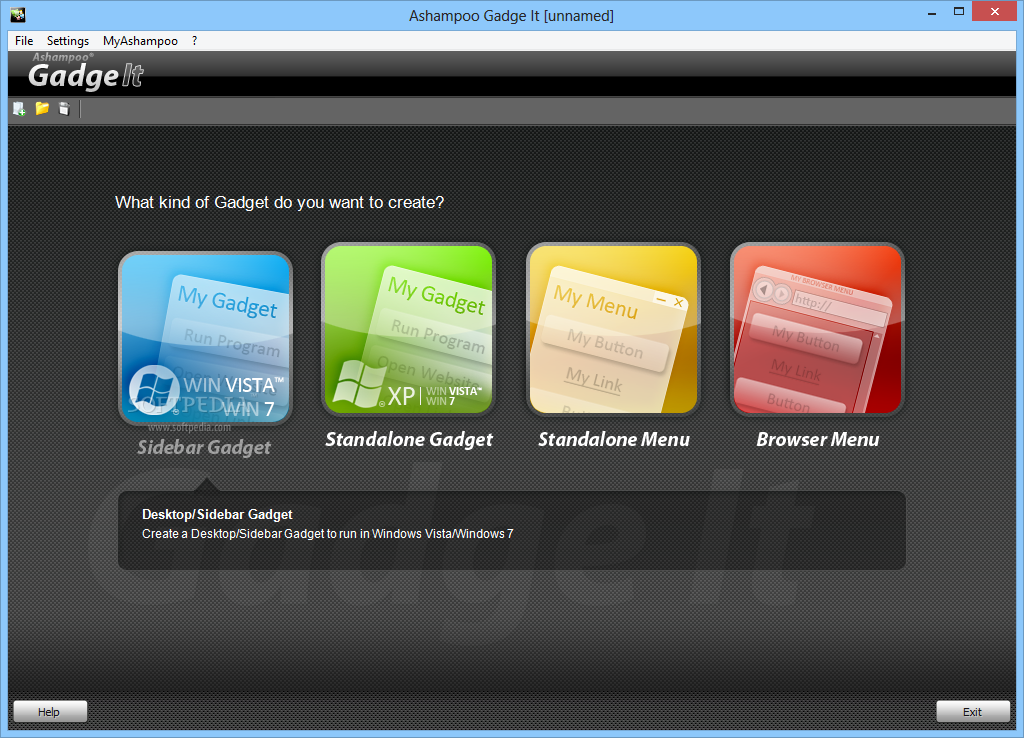Viewport: 1024px width, 738px height.
Task: Click the Browser Menu label
Action: (818, 440)
